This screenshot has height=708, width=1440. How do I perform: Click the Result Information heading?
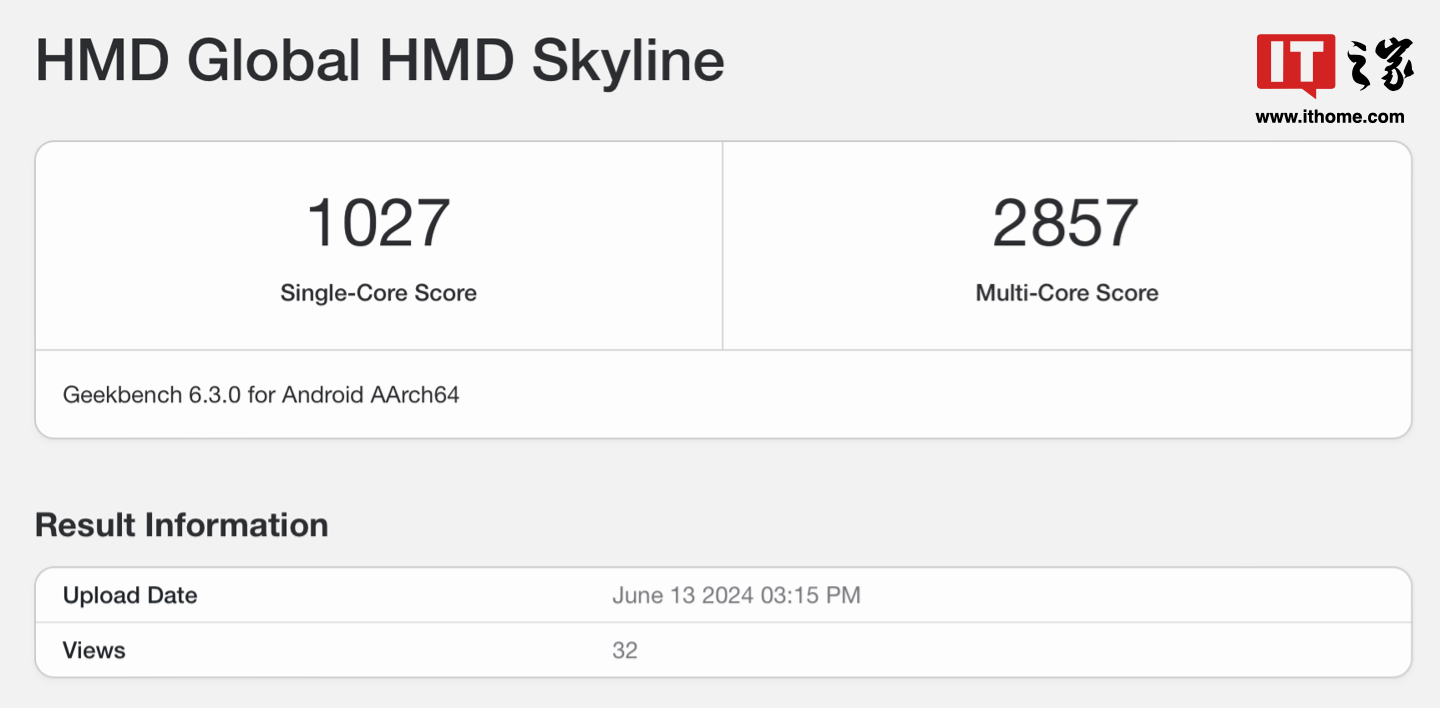point(181,525)
